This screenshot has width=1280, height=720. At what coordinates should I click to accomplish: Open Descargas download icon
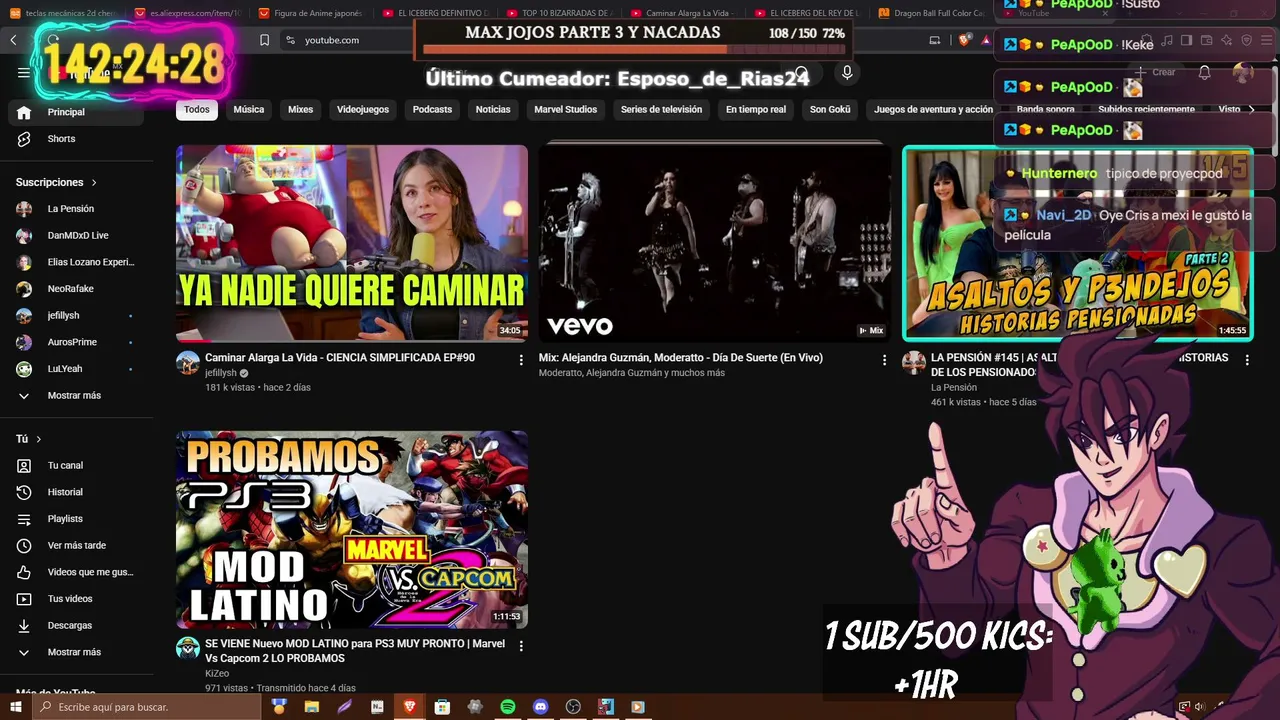(x=24, y=626)
